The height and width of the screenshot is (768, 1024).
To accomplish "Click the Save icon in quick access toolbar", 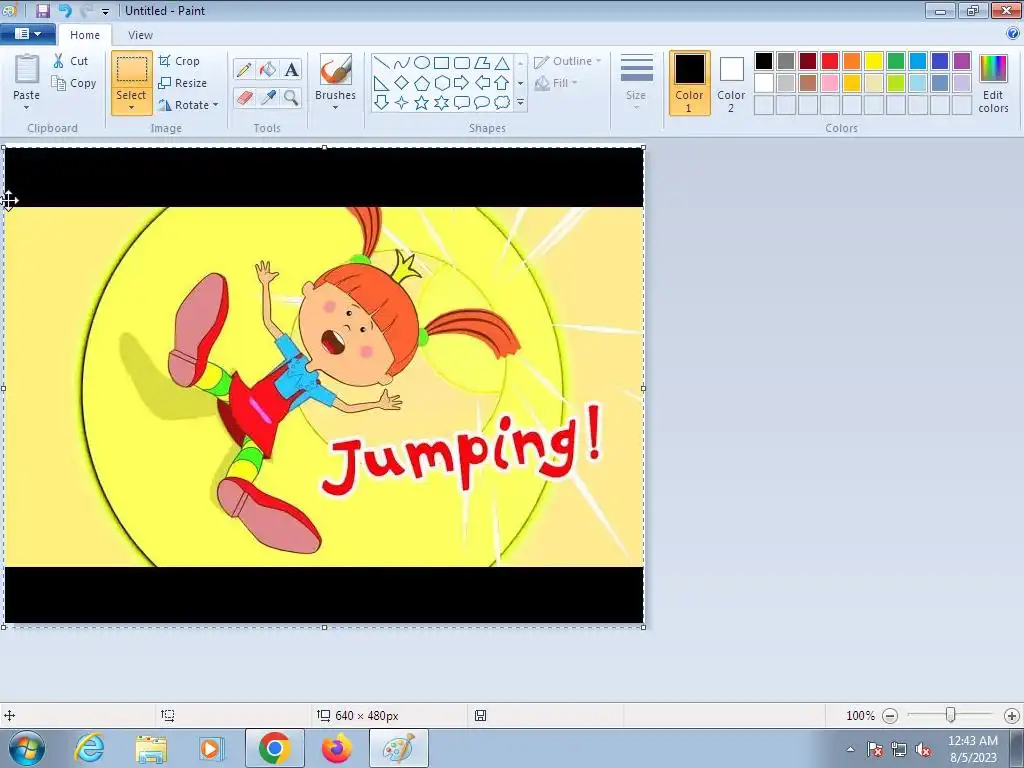I will pyautogui.click(x=42, y=10).
